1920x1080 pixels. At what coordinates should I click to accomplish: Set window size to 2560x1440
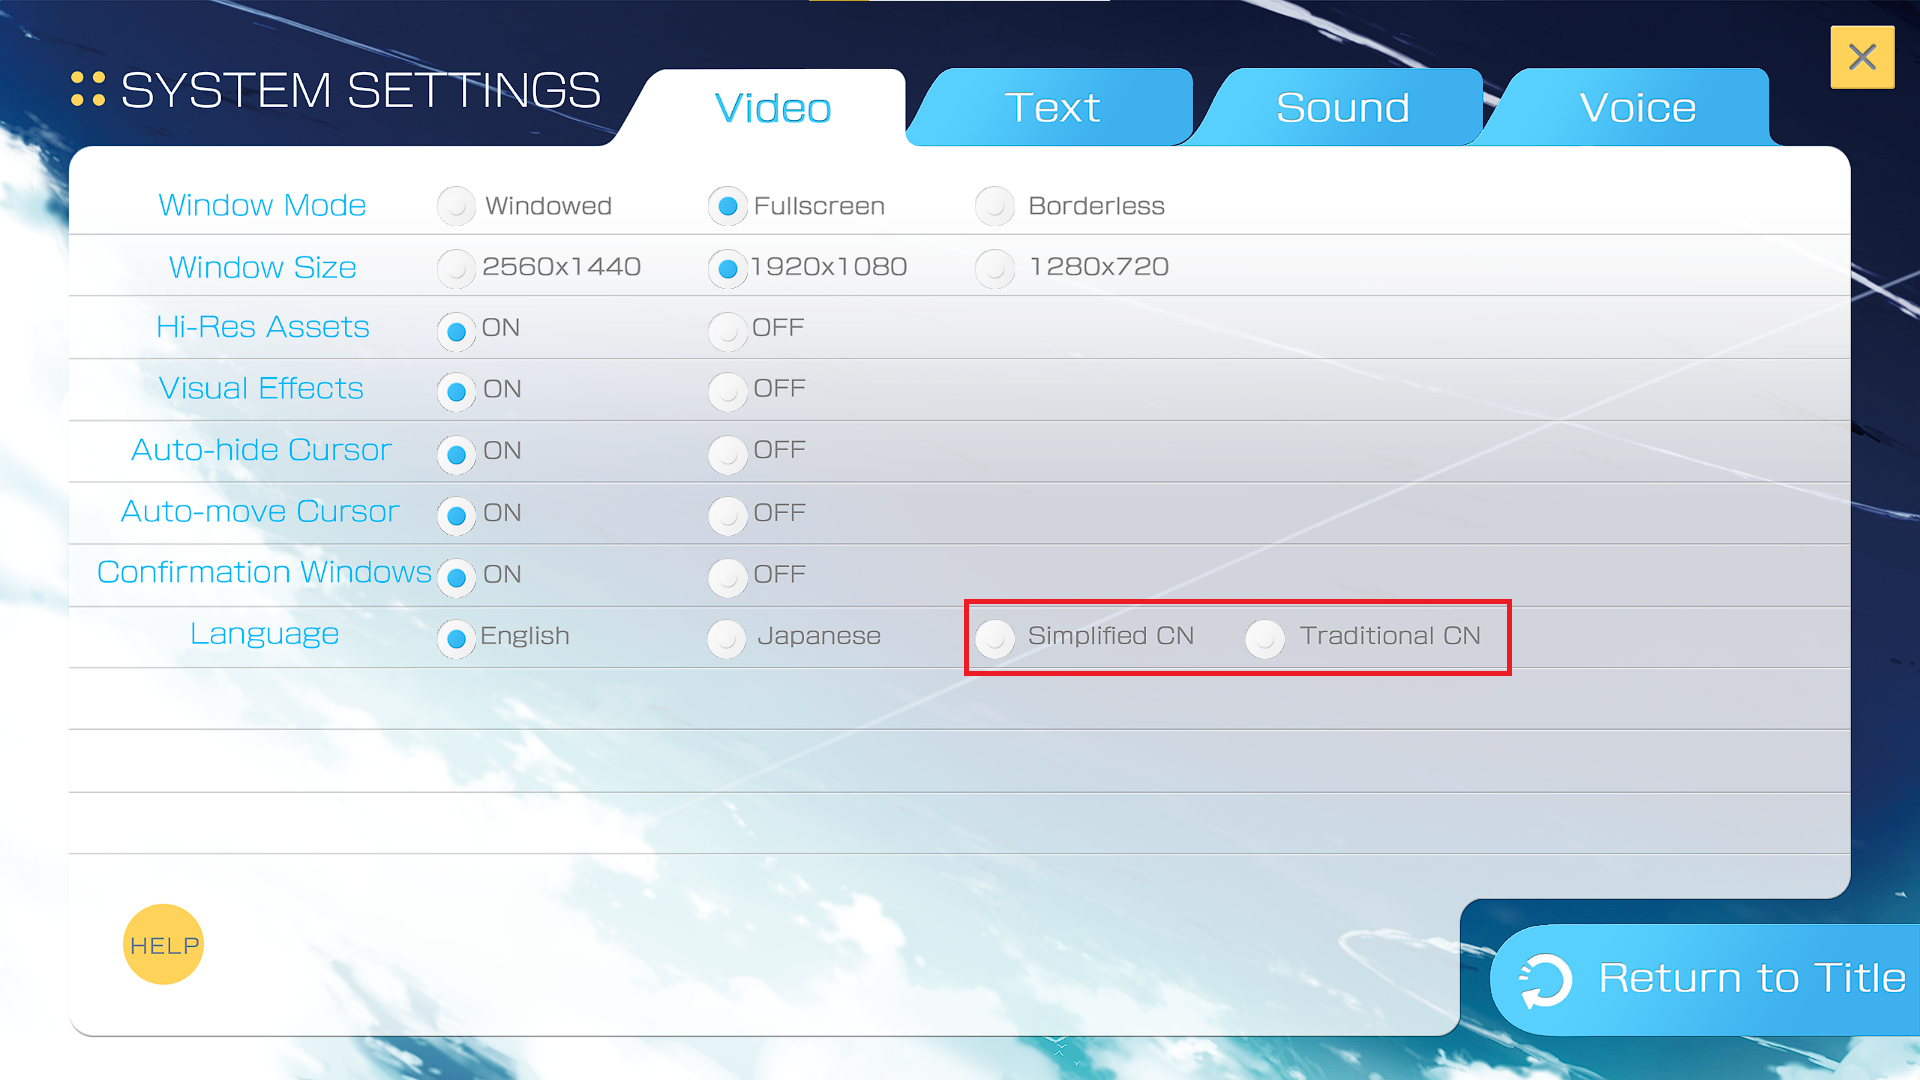456,268
